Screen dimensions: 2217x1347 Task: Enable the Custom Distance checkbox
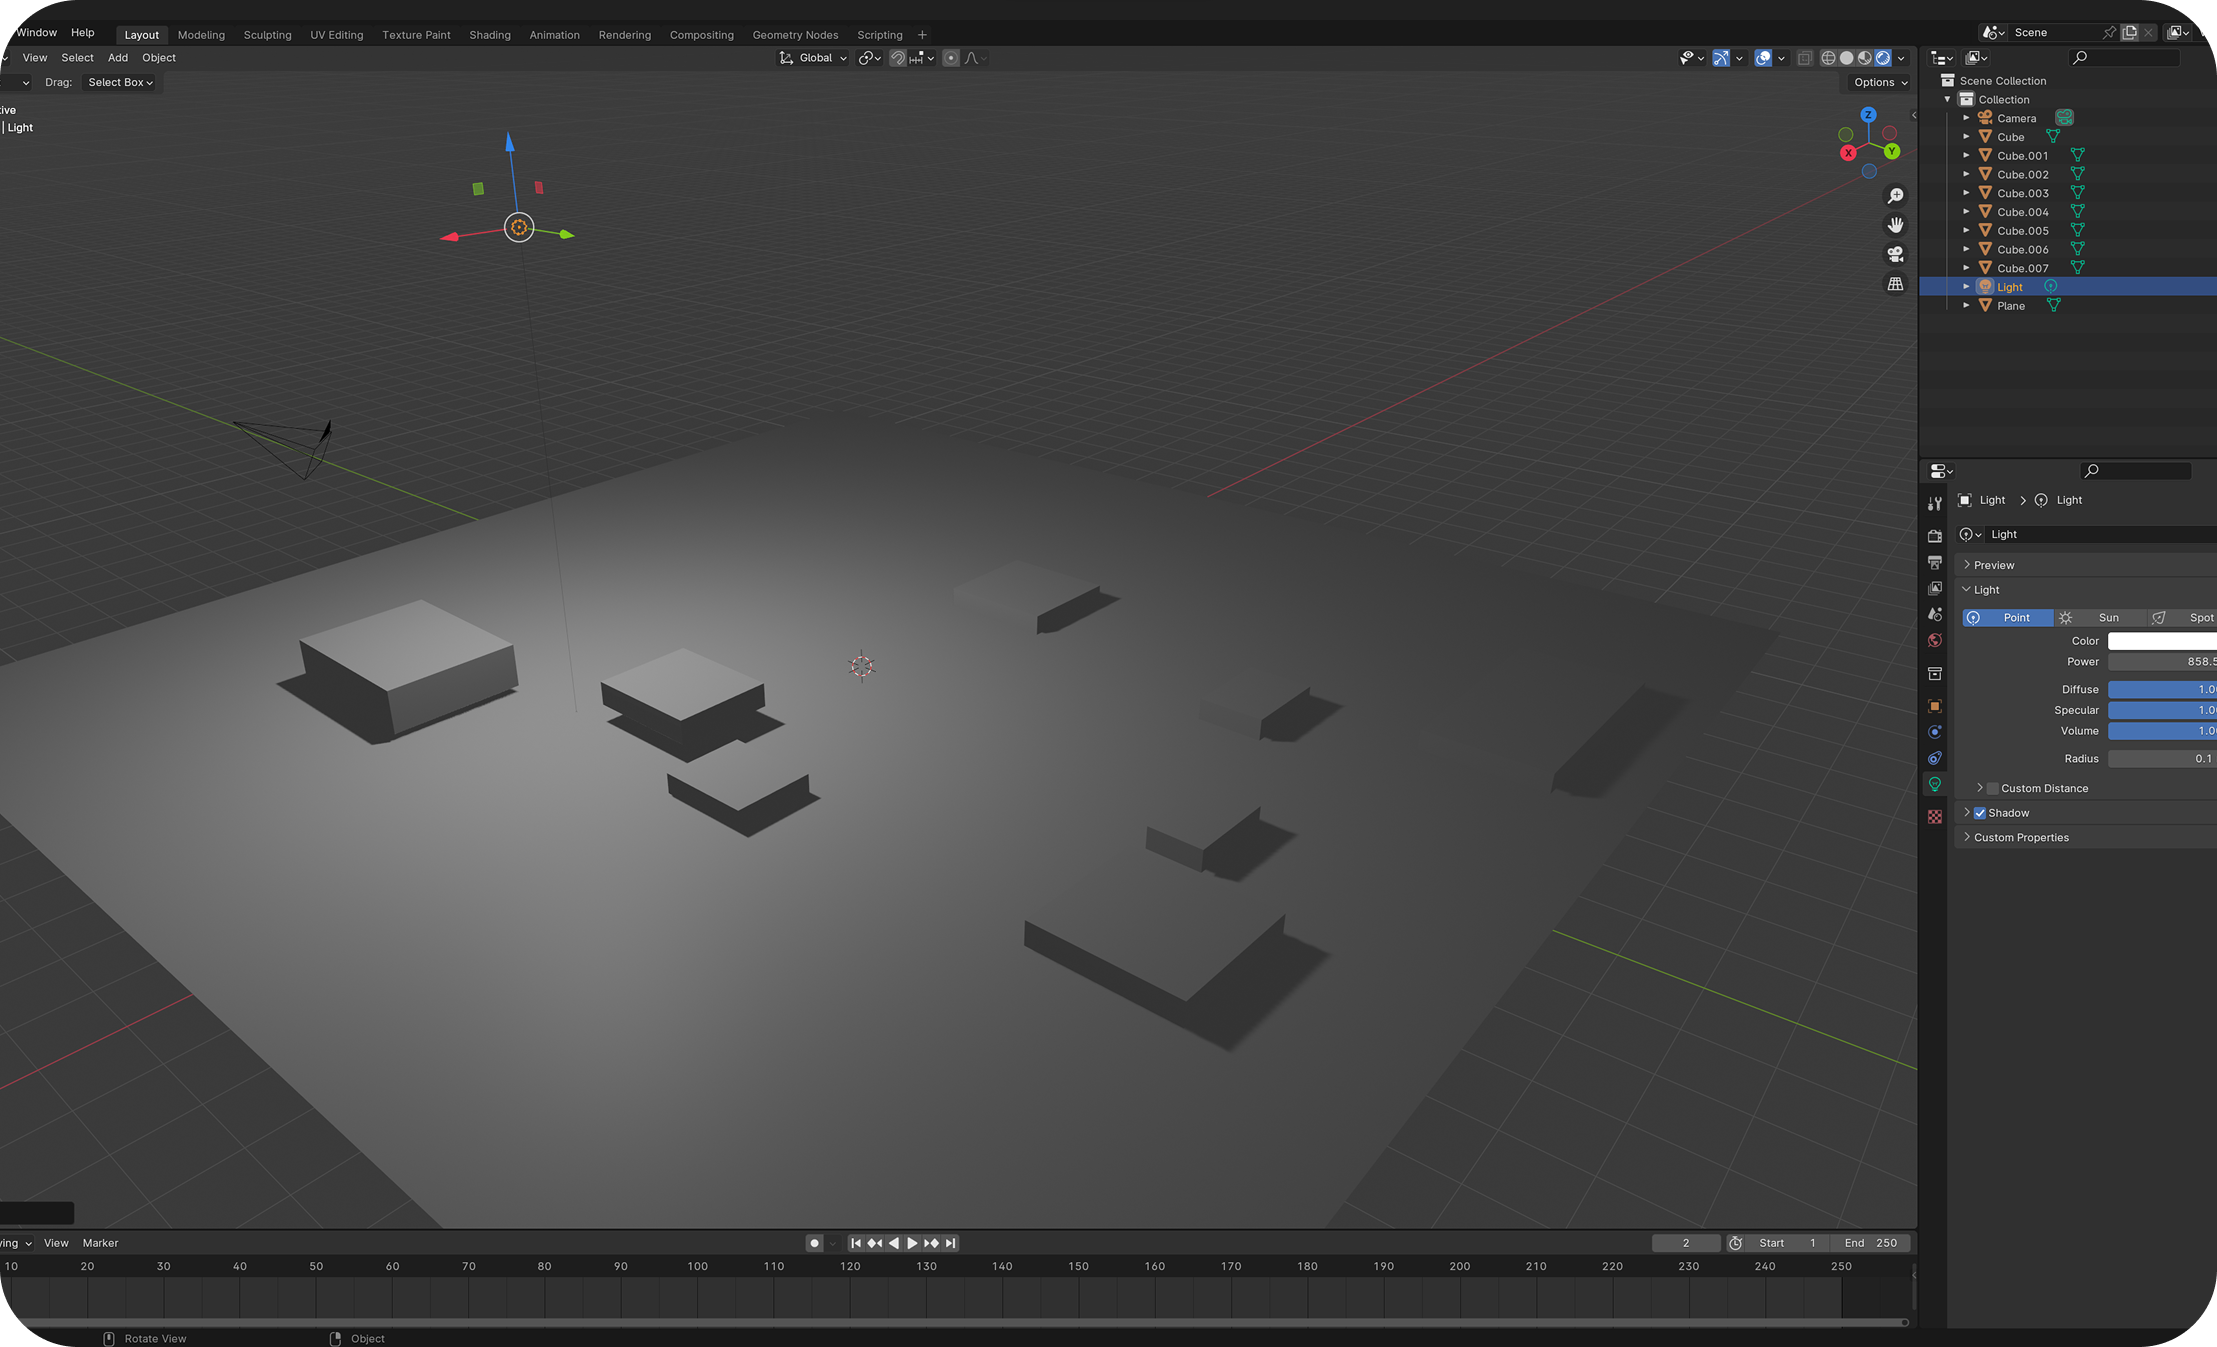click(1992, 788)
